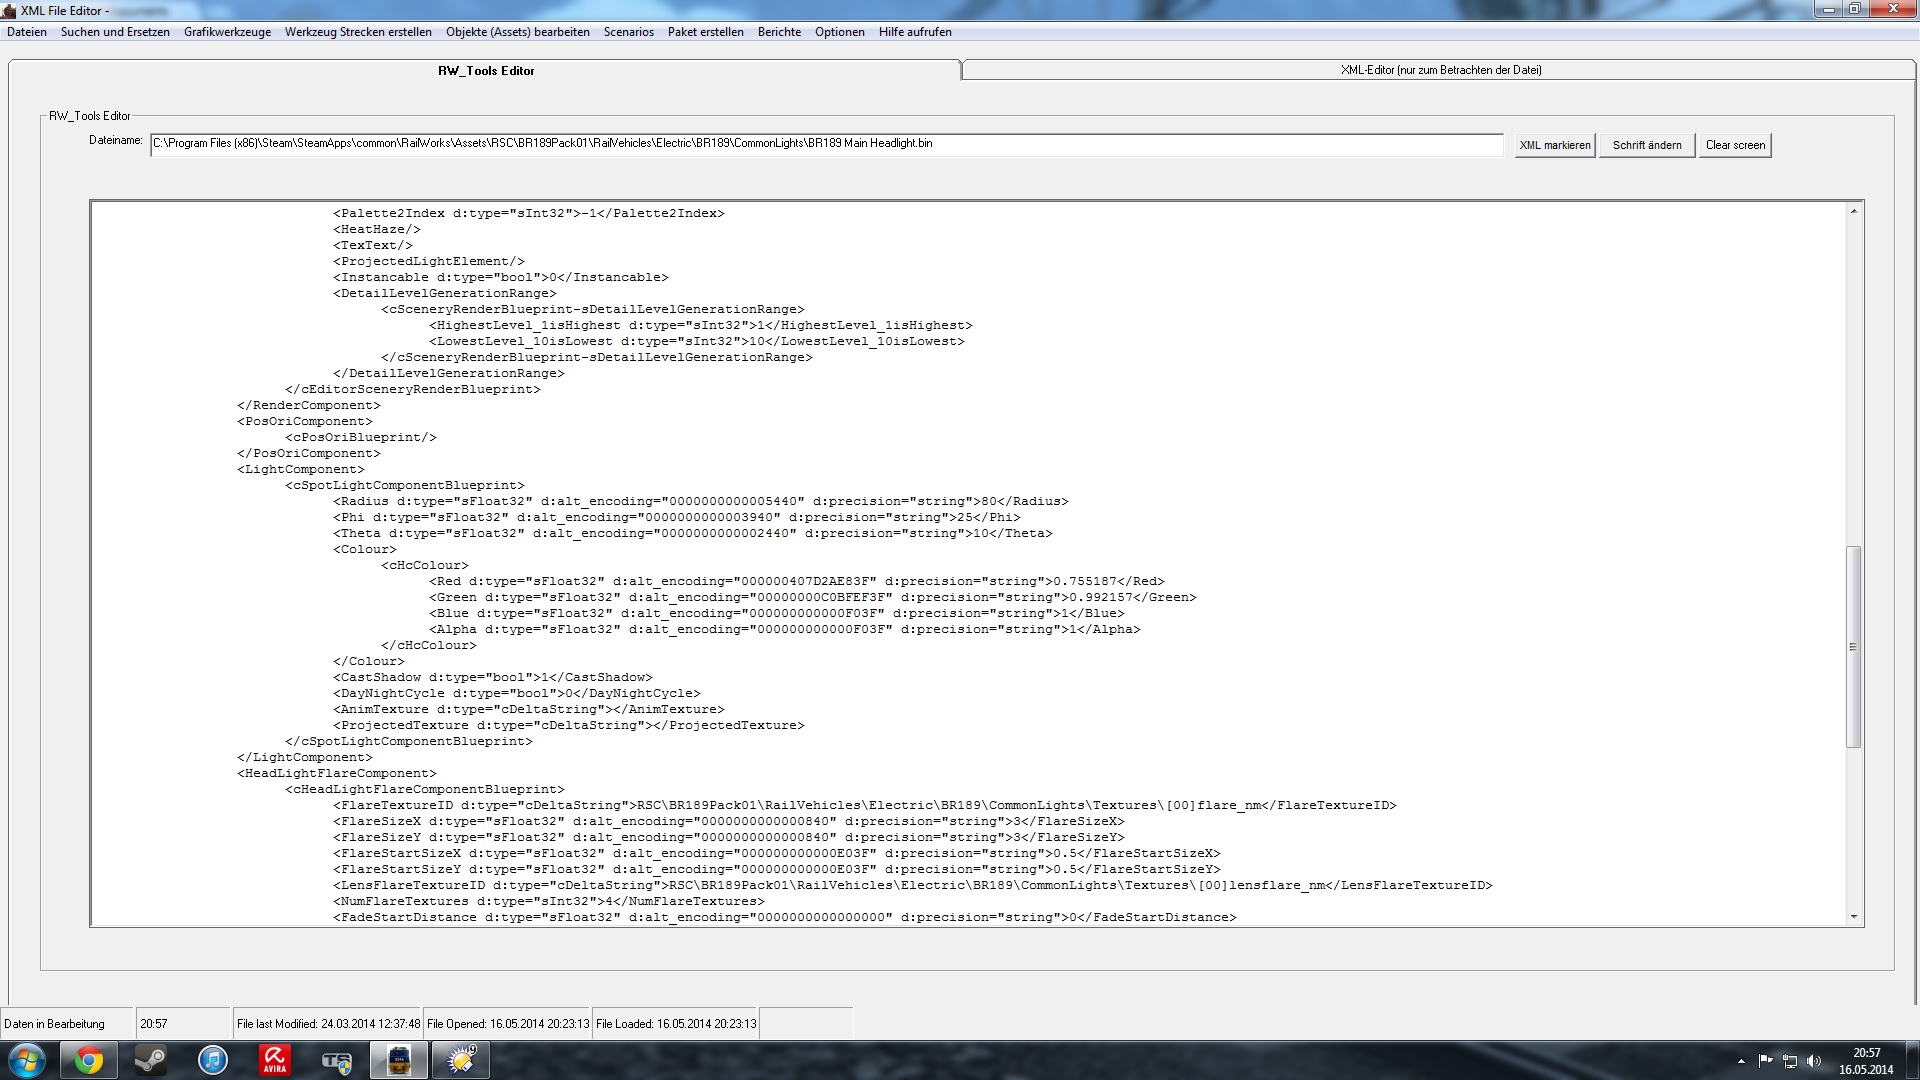The width and height of the screenshot is (1920, 1080).
Task: Click the cPosOriBlueprint XML line
Action: coord(361,437)
